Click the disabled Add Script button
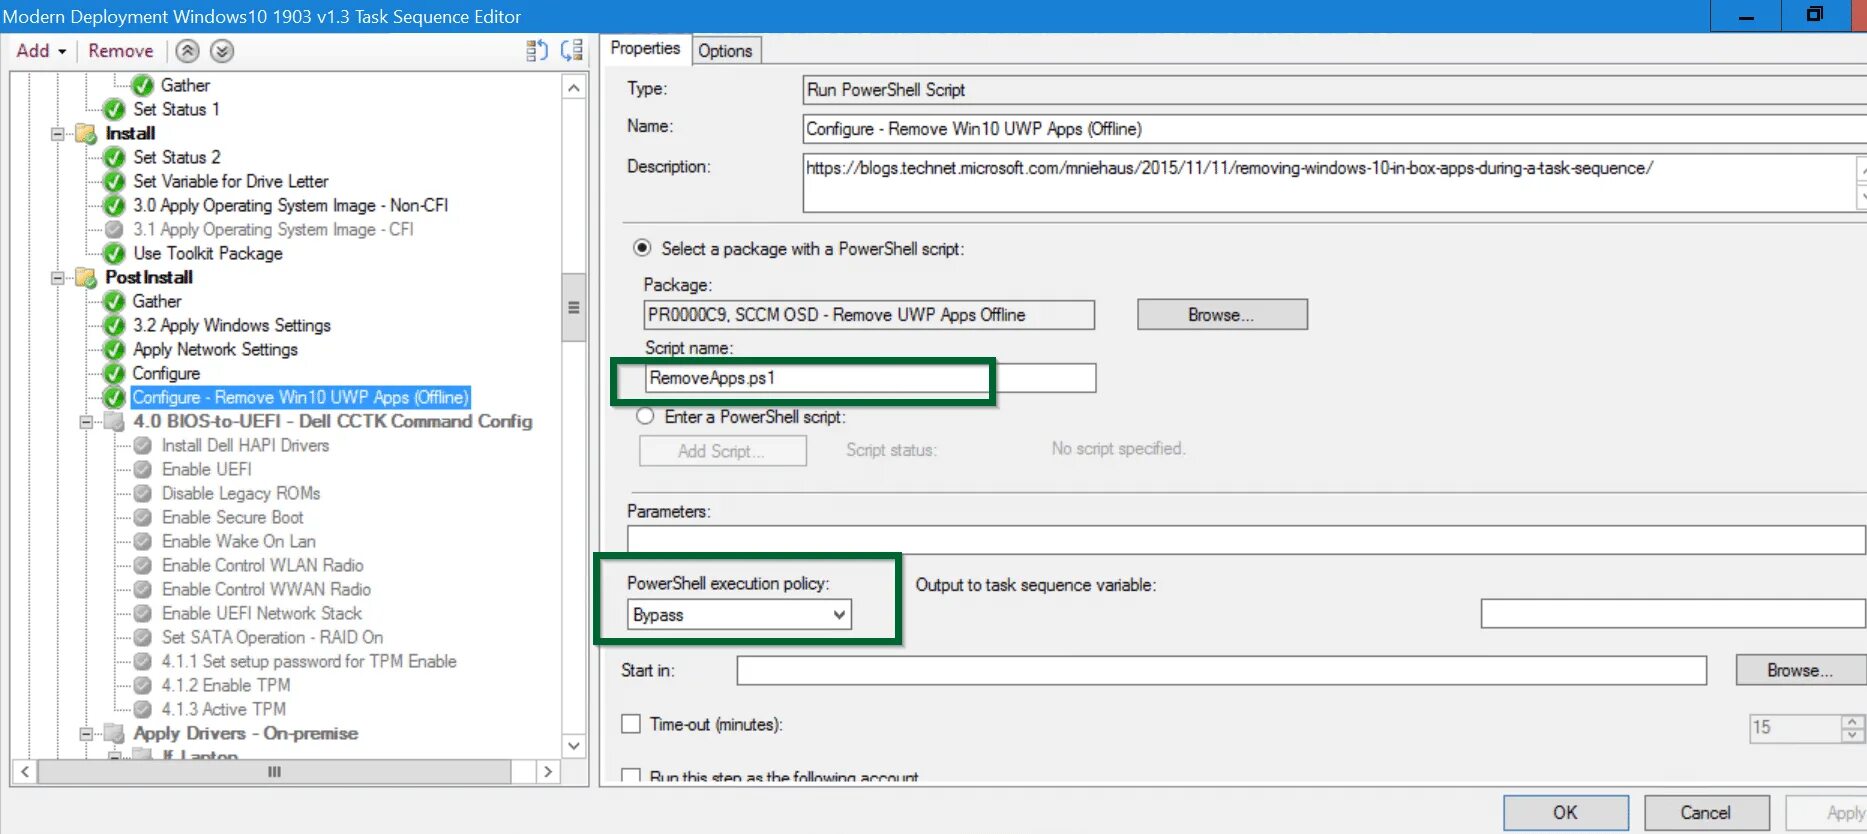 coord(723,451)
